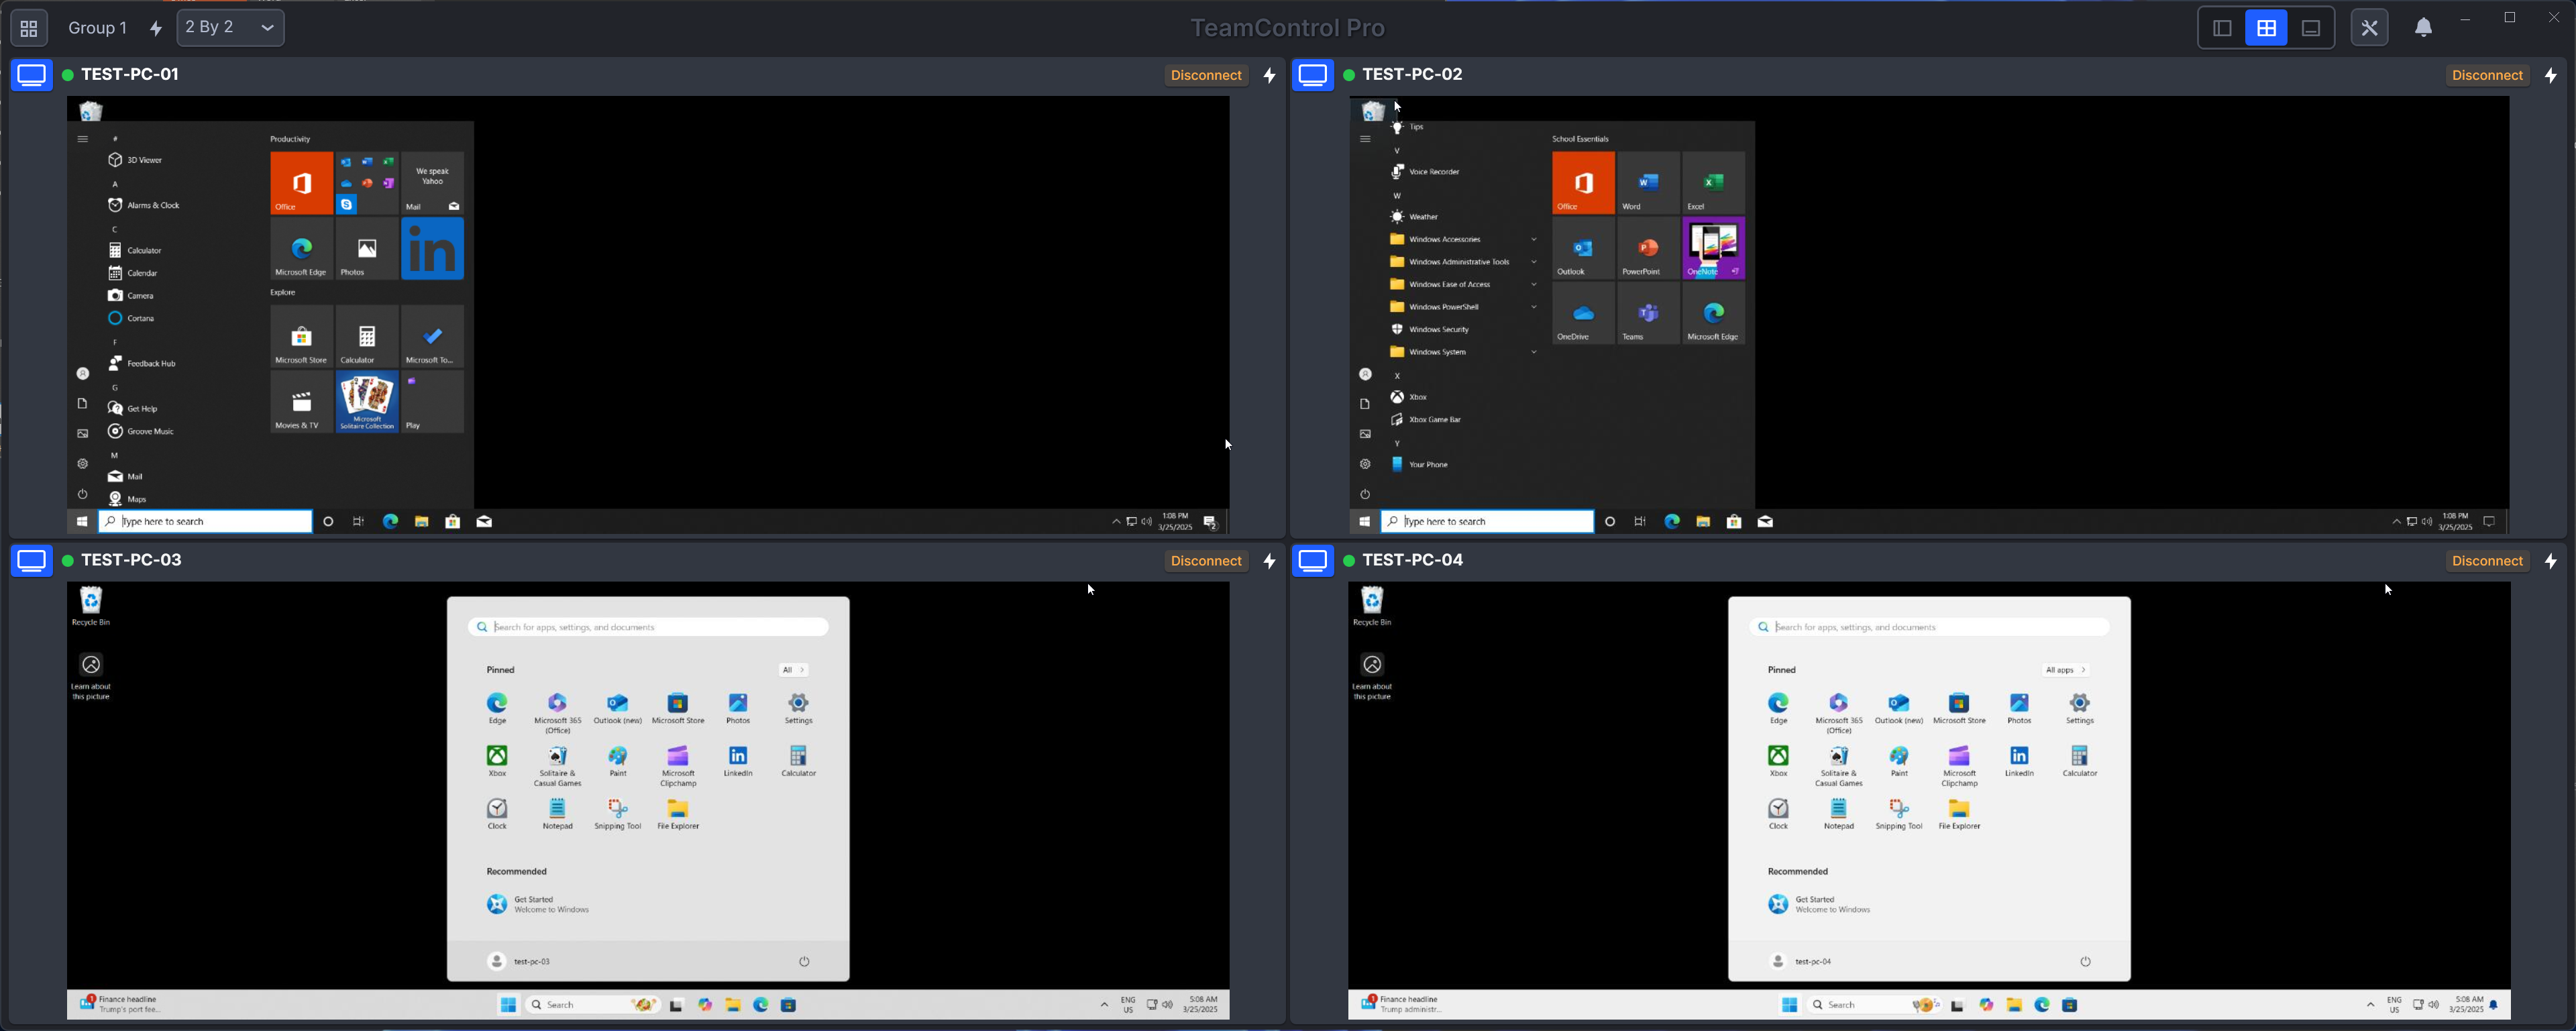
Task: Open the 2 By 2 layout dropdown
Action: (230, 28)
